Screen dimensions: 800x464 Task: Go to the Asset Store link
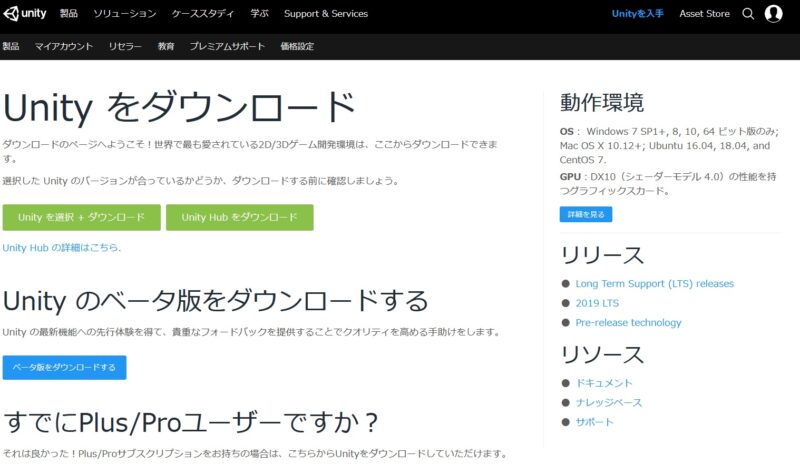pyautogui.click(x=704, y=14)
